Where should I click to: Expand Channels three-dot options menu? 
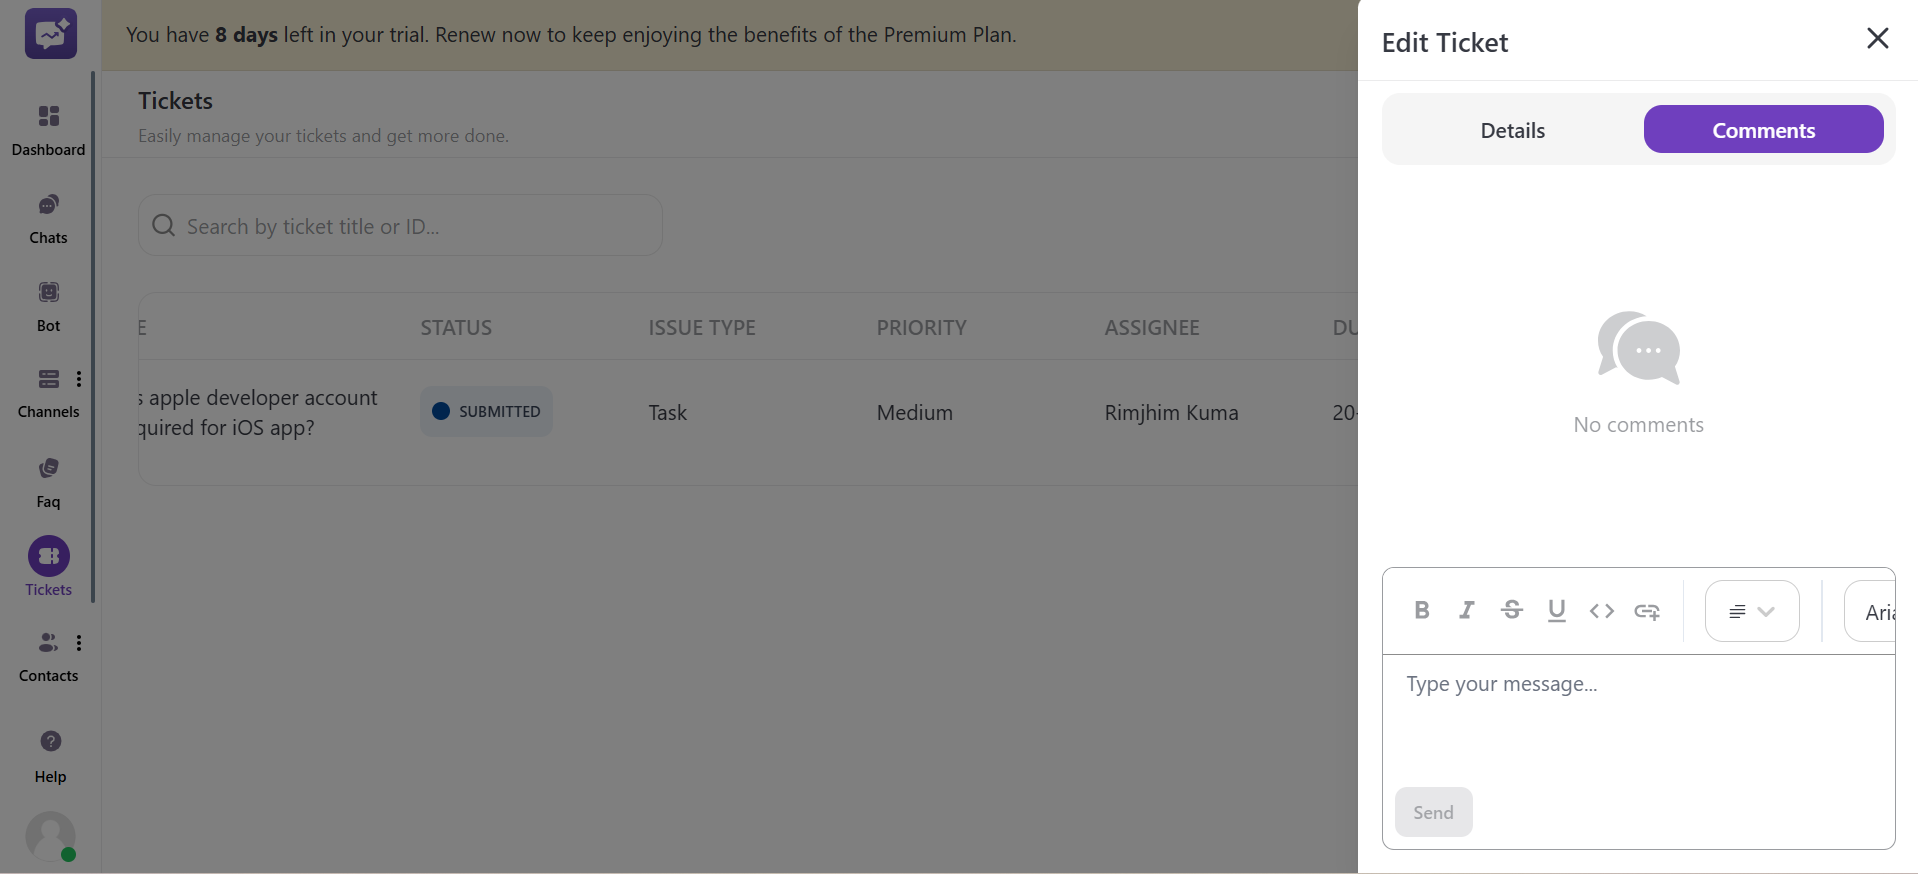(x=79, y=379)
